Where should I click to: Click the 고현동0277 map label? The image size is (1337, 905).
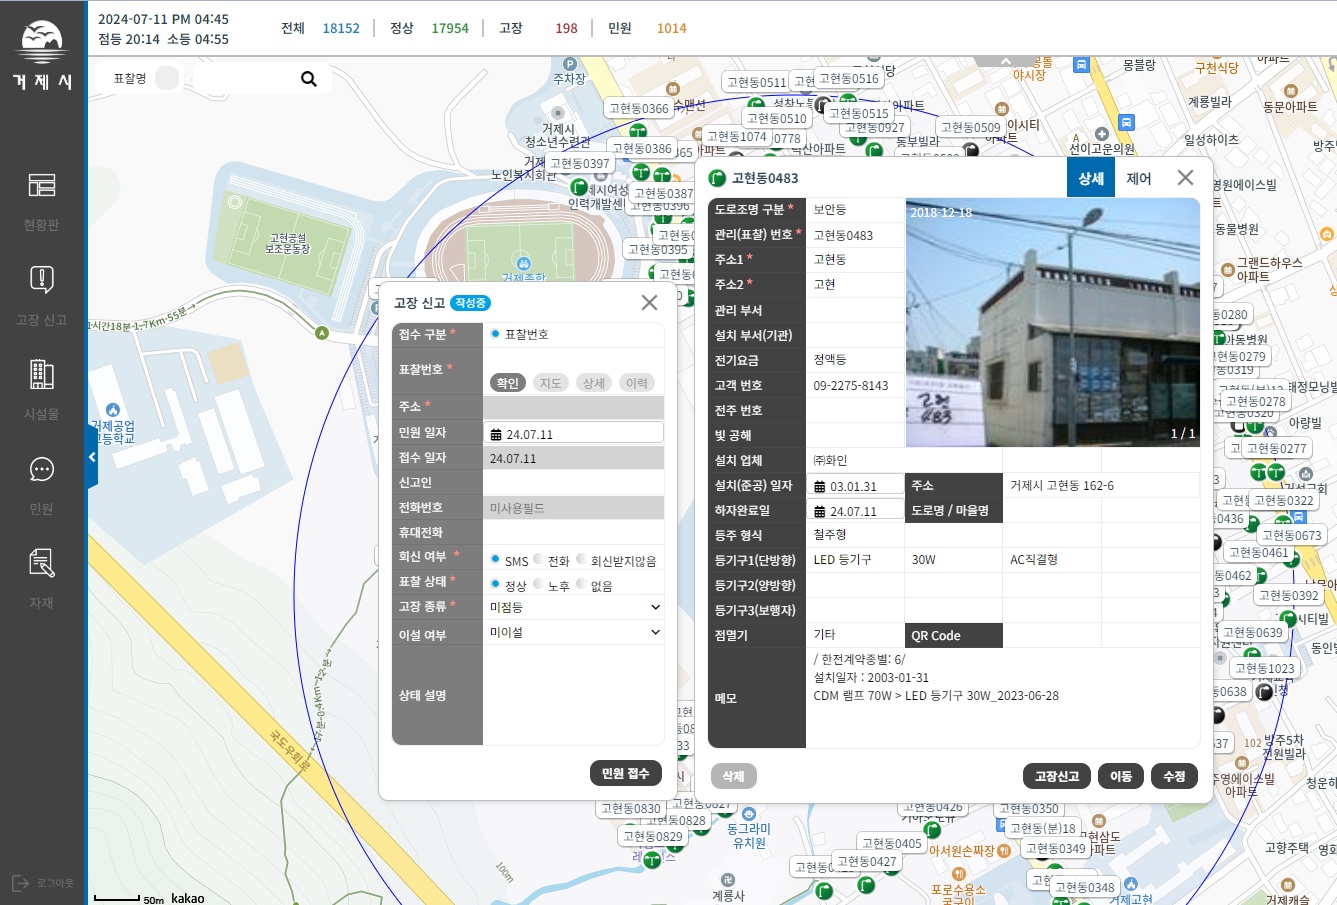click(x=1276, y=449)
